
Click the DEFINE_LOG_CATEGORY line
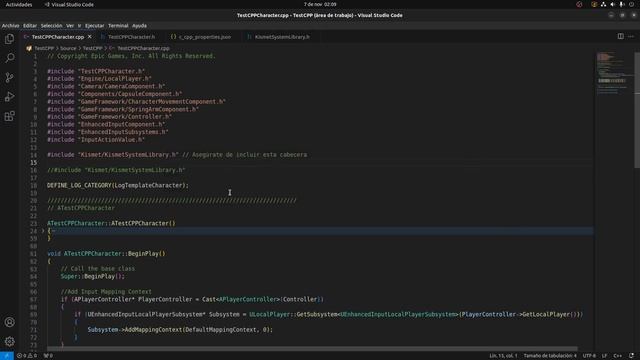[118, 185]
